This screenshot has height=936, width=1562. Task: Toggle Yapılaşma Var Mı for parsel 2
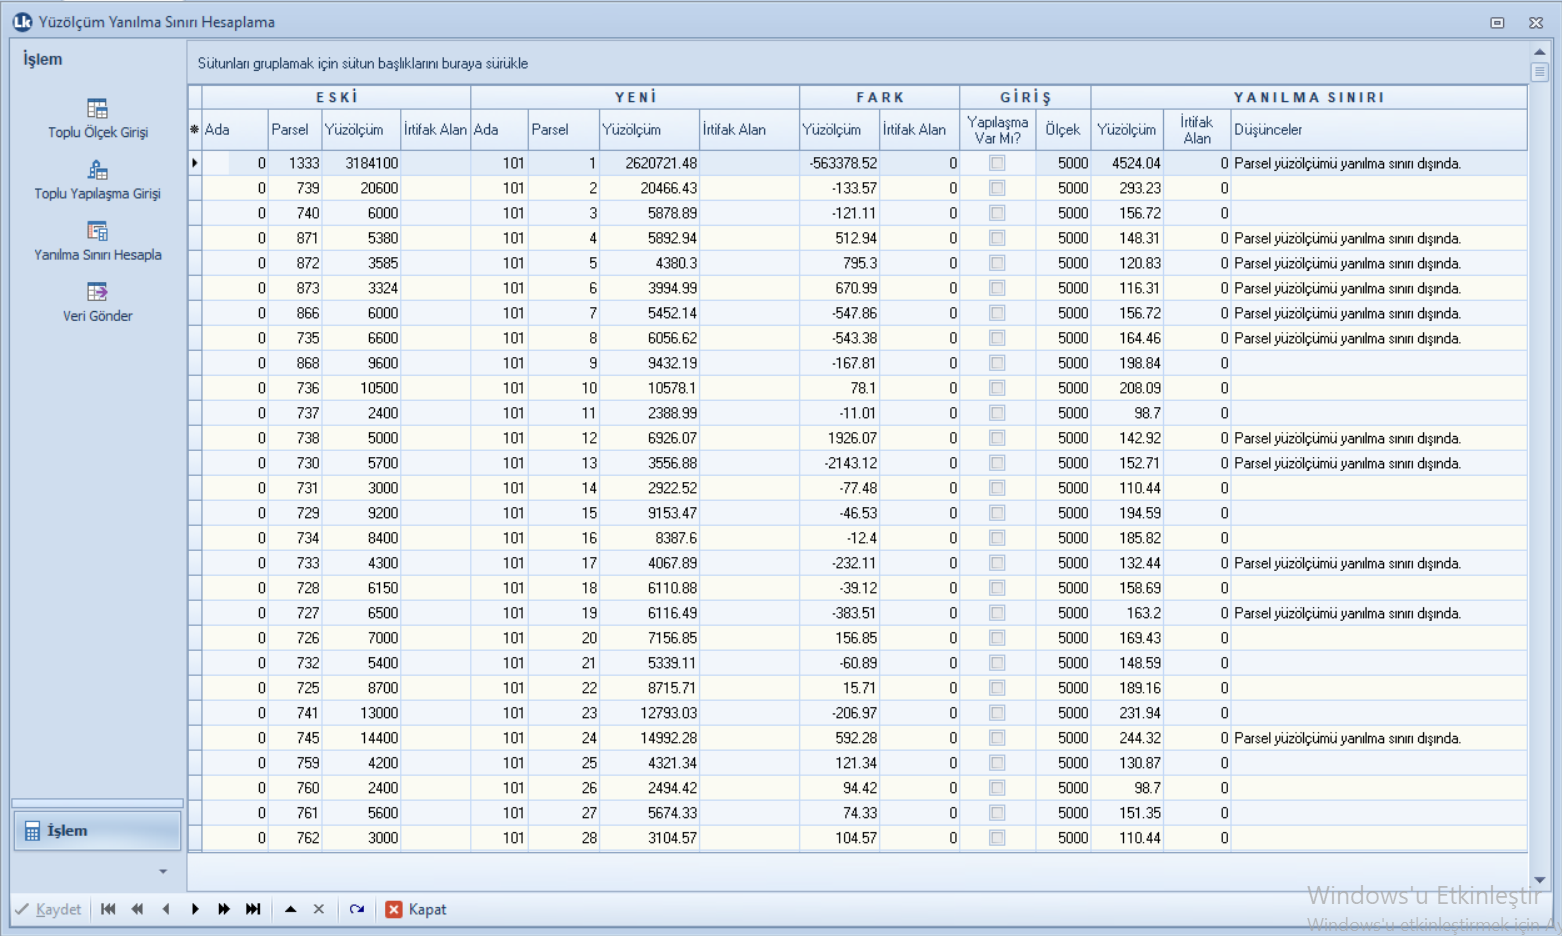tap(997, 188)
